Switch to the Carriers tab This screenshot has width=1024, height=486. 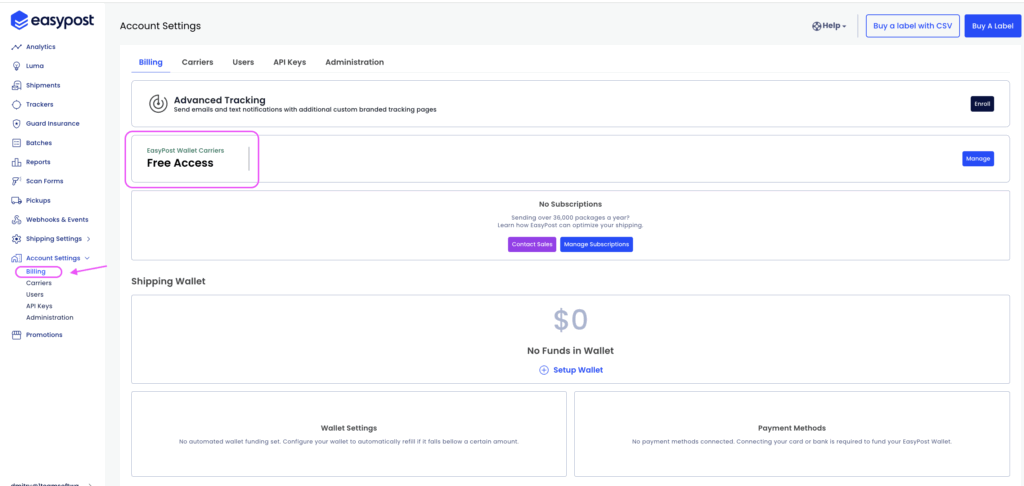pyautogui.click(x=197, y=62)
